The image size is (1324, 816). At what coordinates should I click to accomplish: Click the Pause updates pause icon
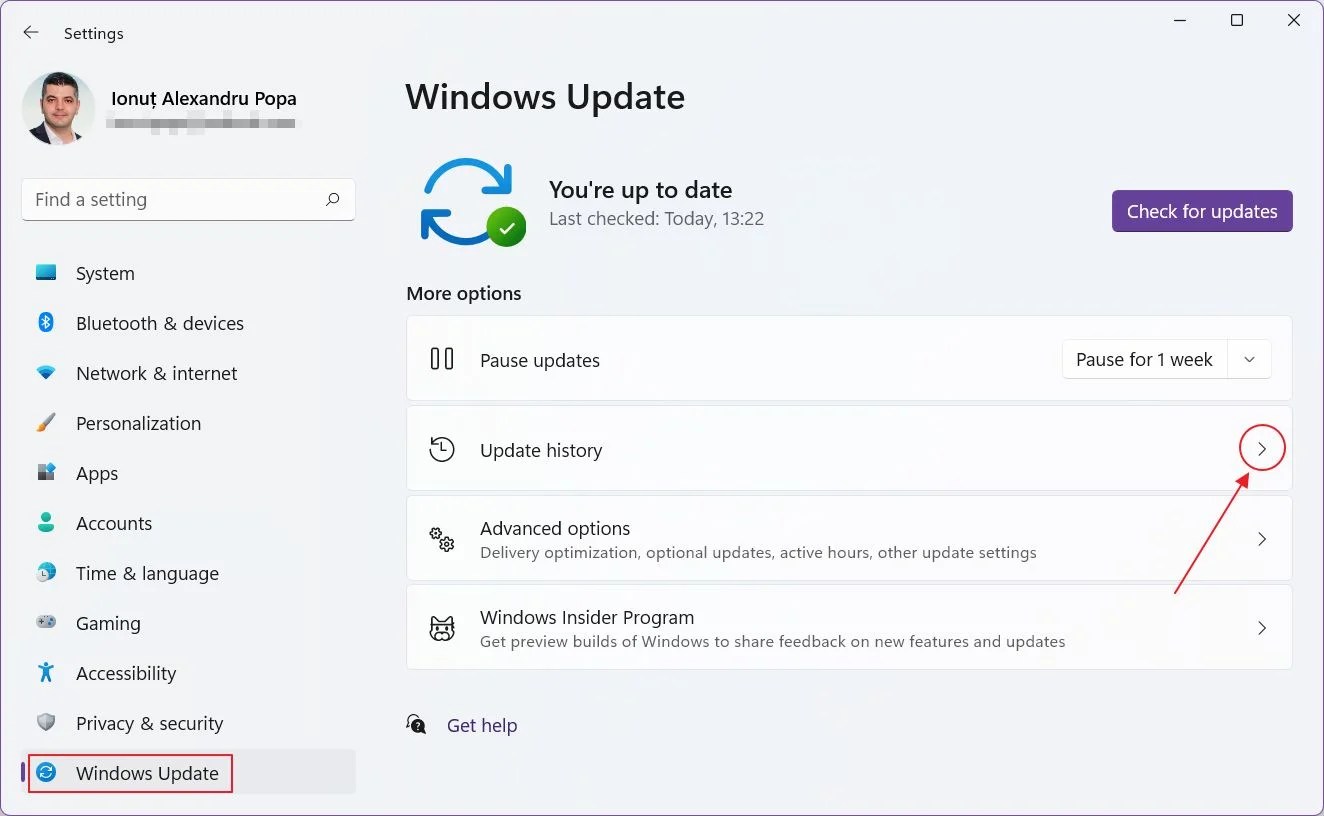click(441, 359)
